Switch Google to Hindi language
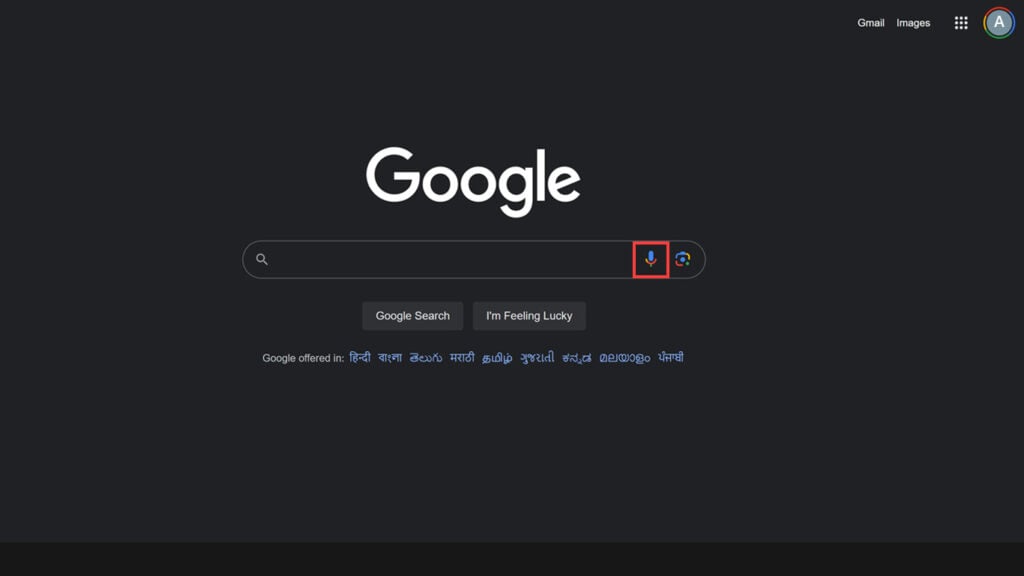The image size is (1024, 576). pyautogui.click(x=360, y=357)
